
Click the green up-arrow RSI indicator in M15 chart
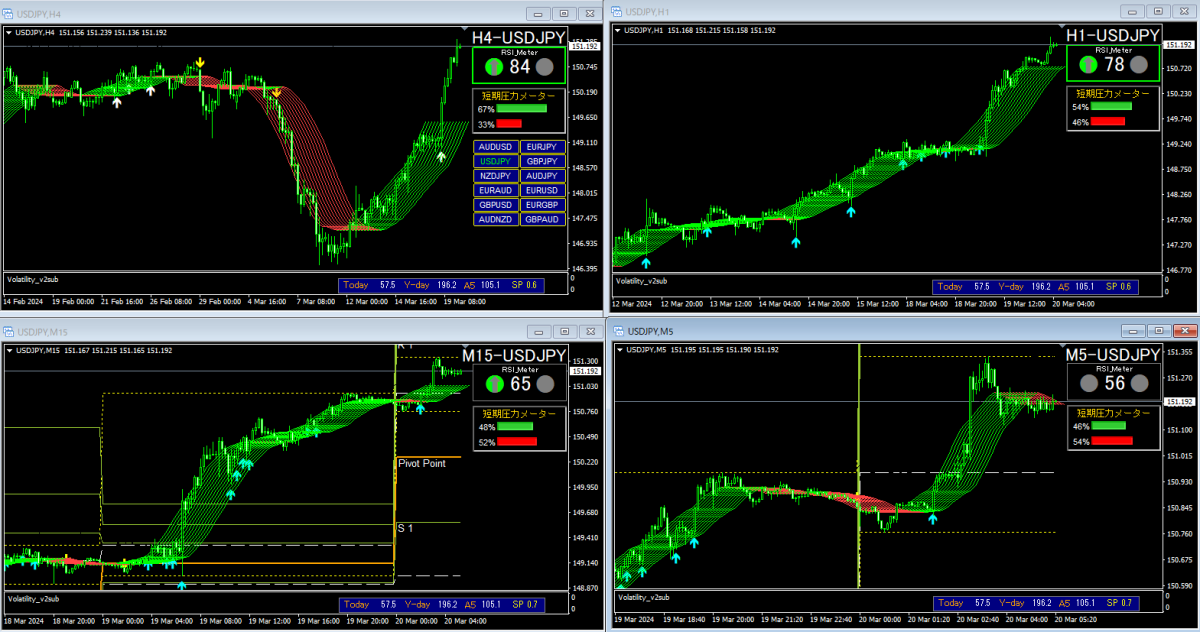coord(493,384)
